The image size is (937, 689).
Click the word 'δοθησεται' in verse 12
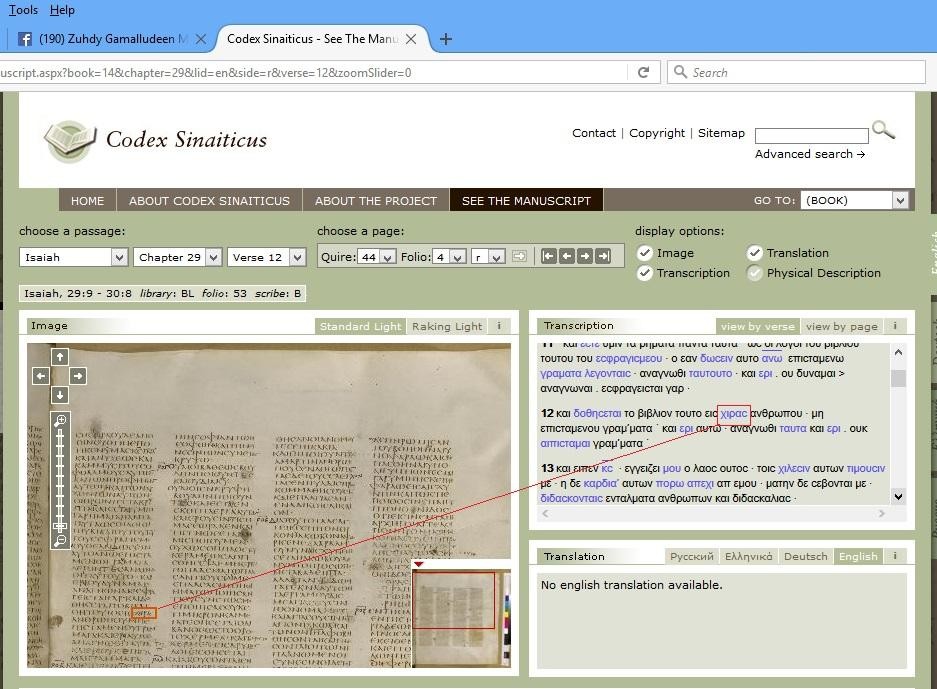(597, 414)
